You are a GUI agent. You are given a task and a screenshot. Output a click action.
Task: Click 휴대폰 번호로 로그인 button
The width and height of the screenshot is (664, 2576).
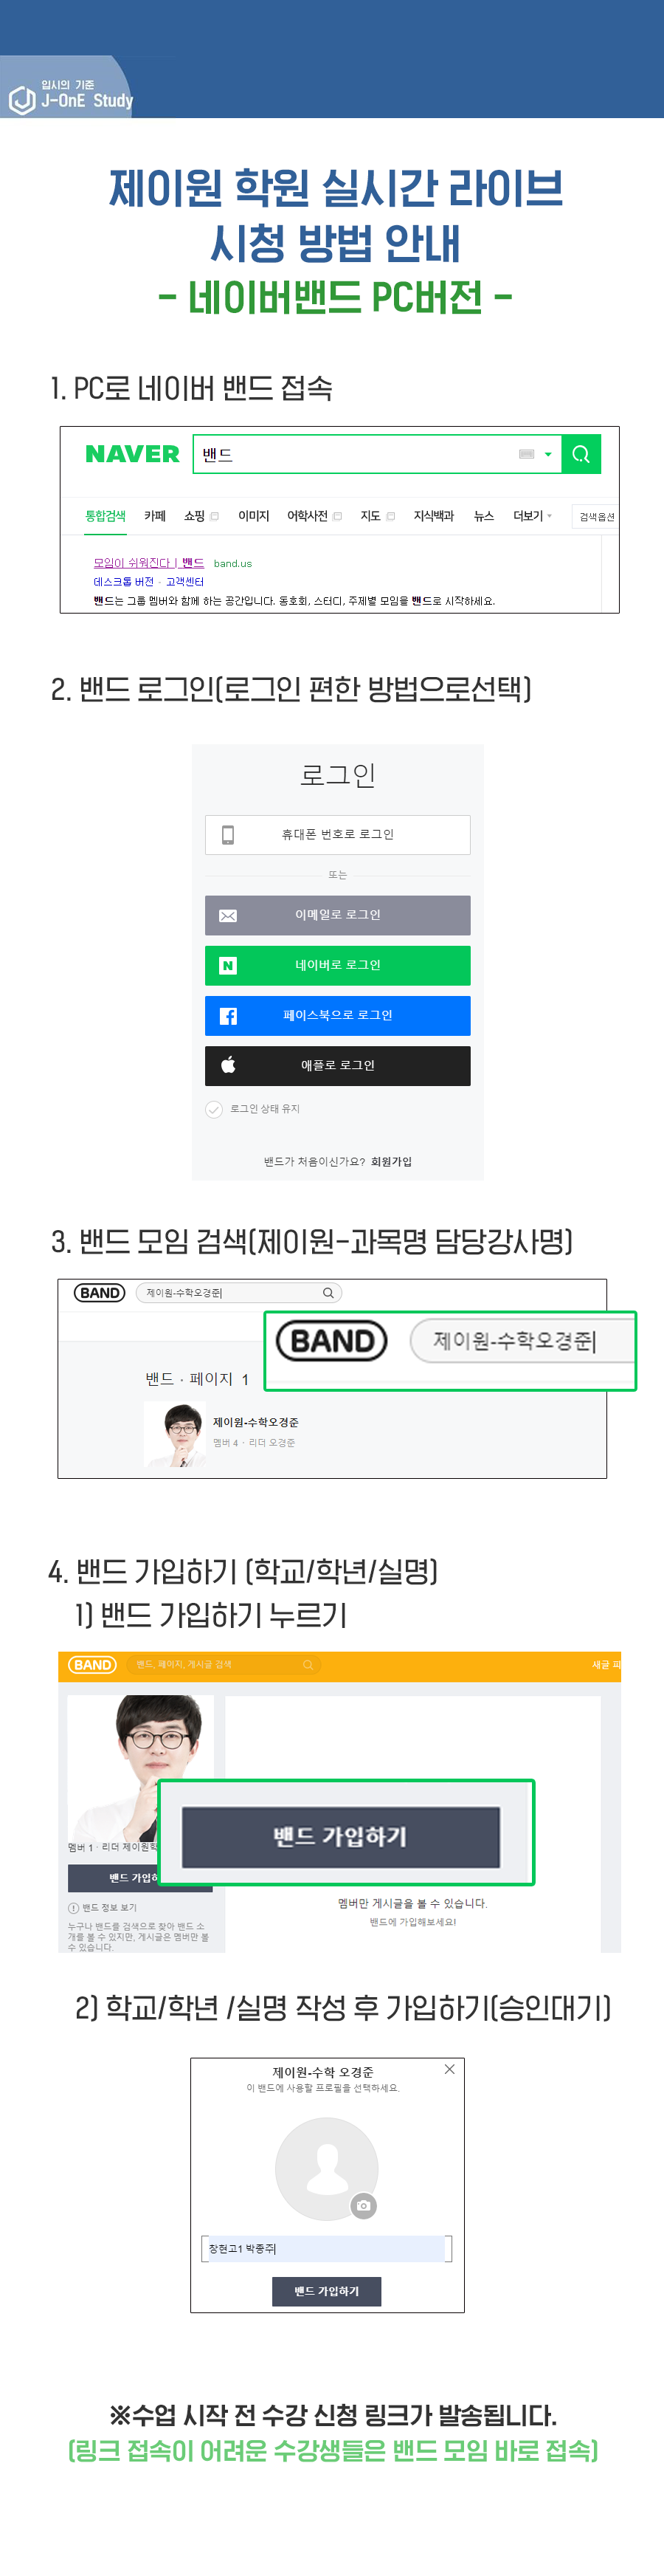pos(337,834)
